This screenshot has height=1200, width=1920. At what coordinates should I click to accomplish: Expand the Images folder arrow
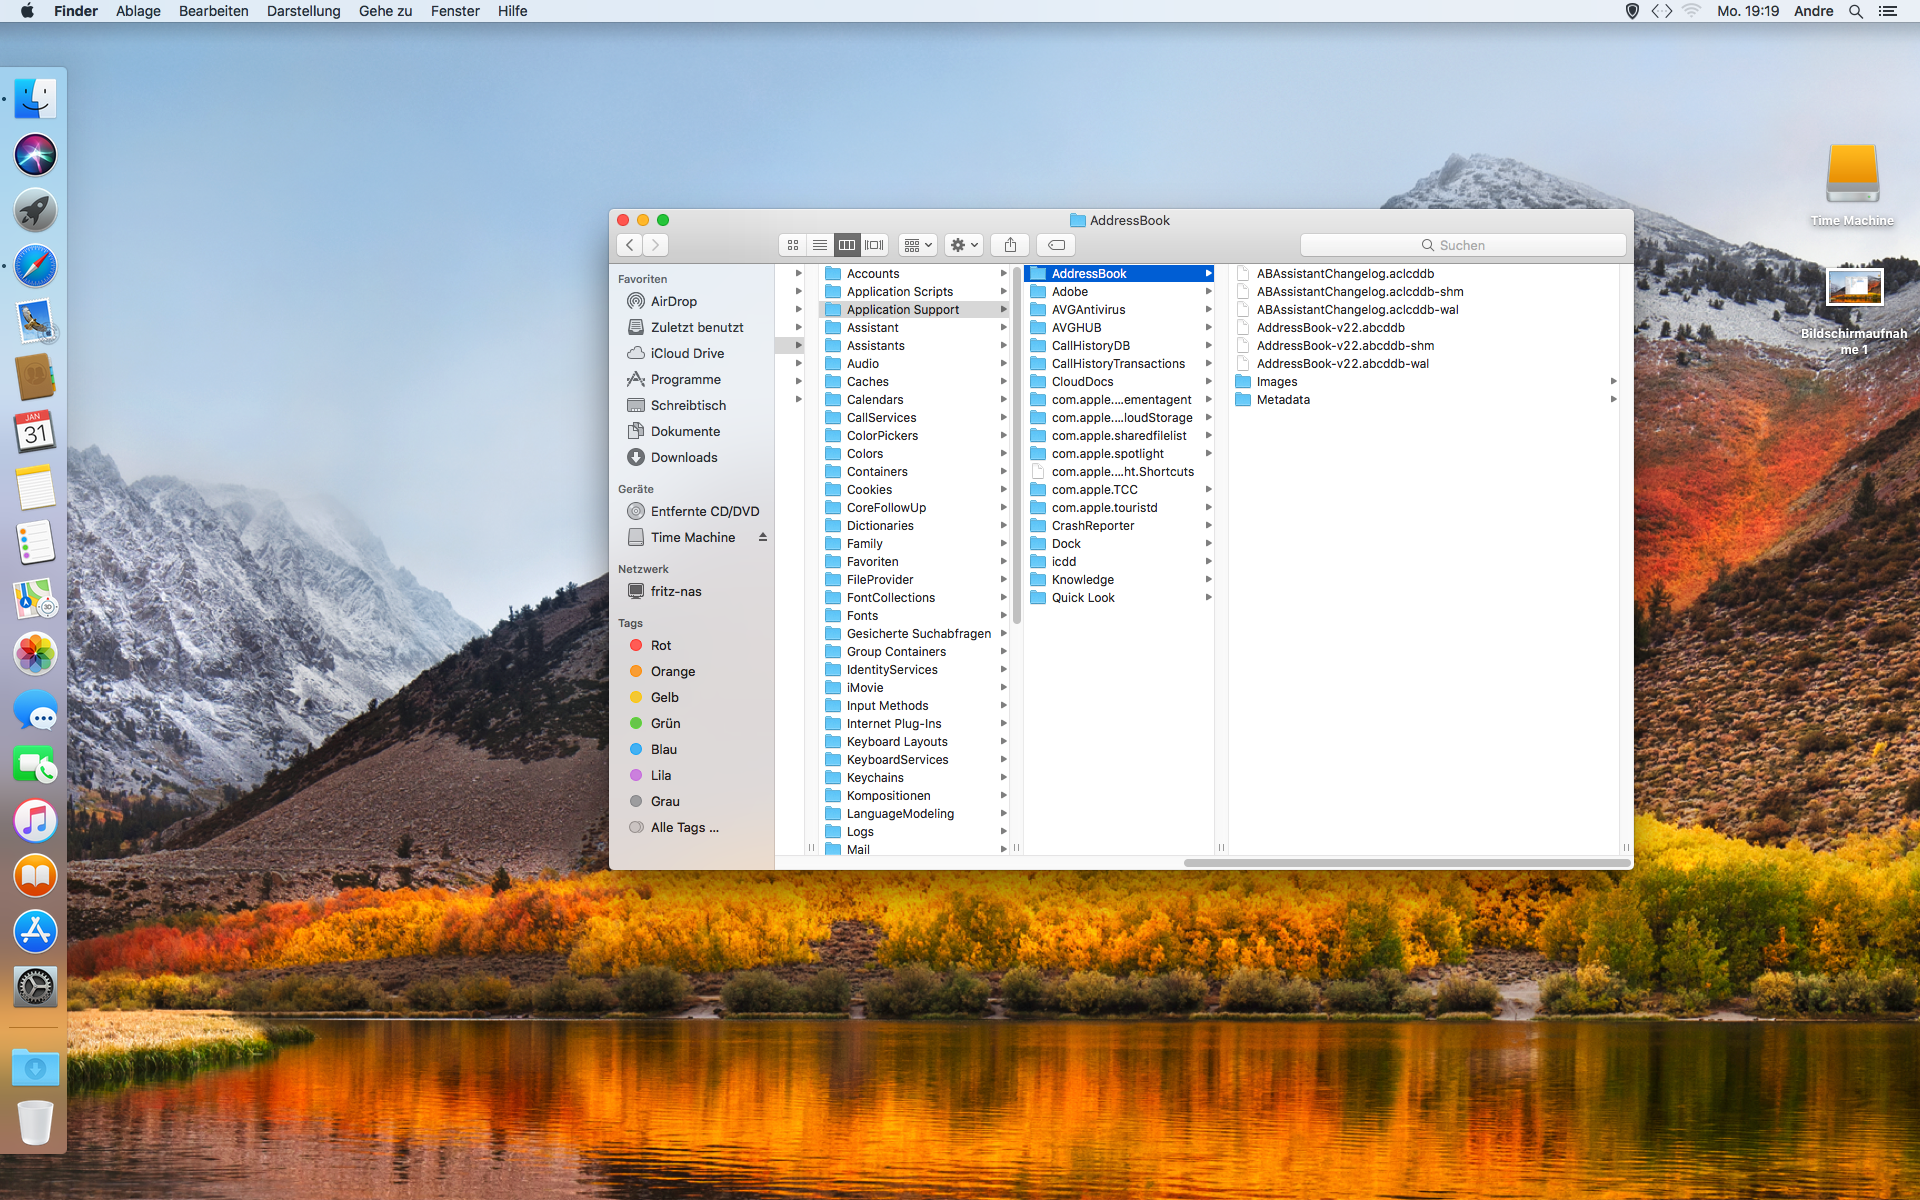(1613, 382)
